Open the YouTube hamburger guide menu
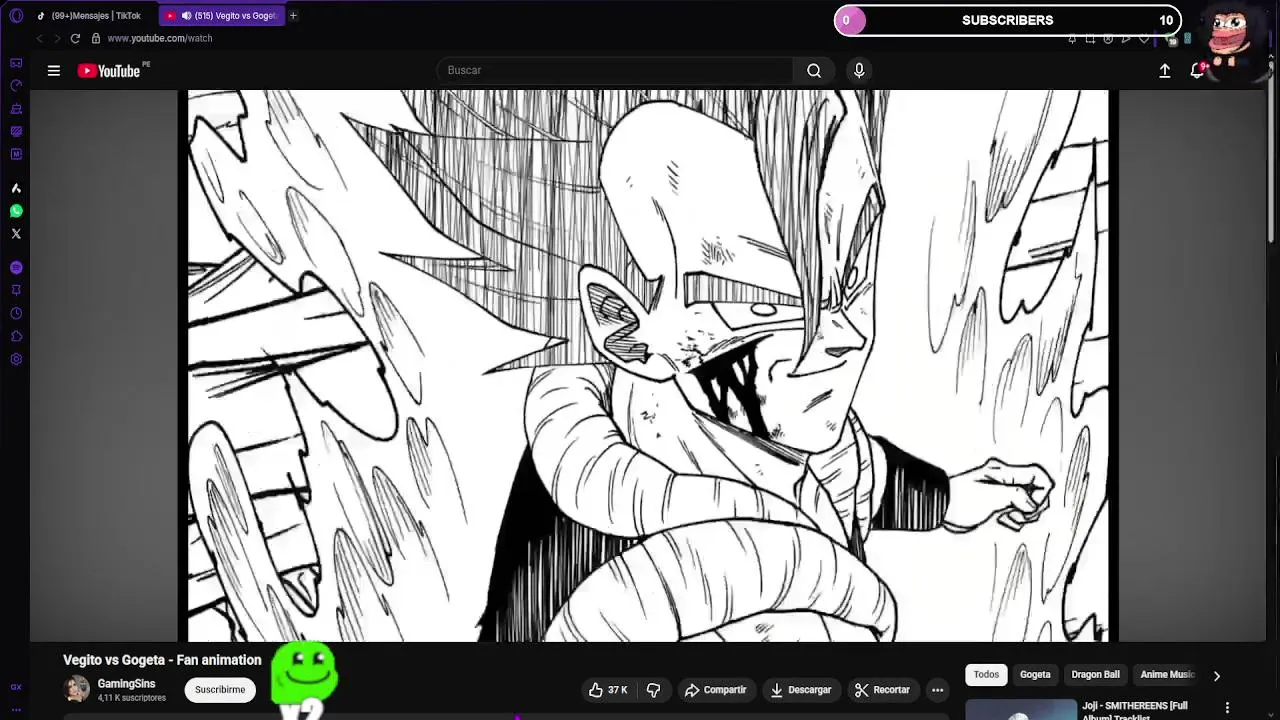Screen dimensions: 1280x720 click(x=54, y=70)
